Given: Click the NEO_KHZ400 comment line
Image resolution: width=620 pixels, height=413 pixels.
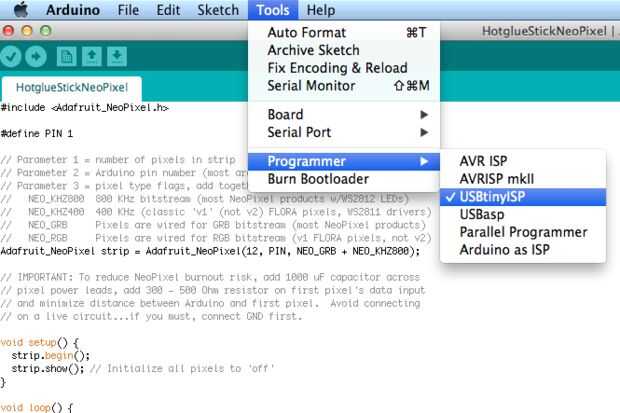Looking at the screenshot, I should pos(215,212).
